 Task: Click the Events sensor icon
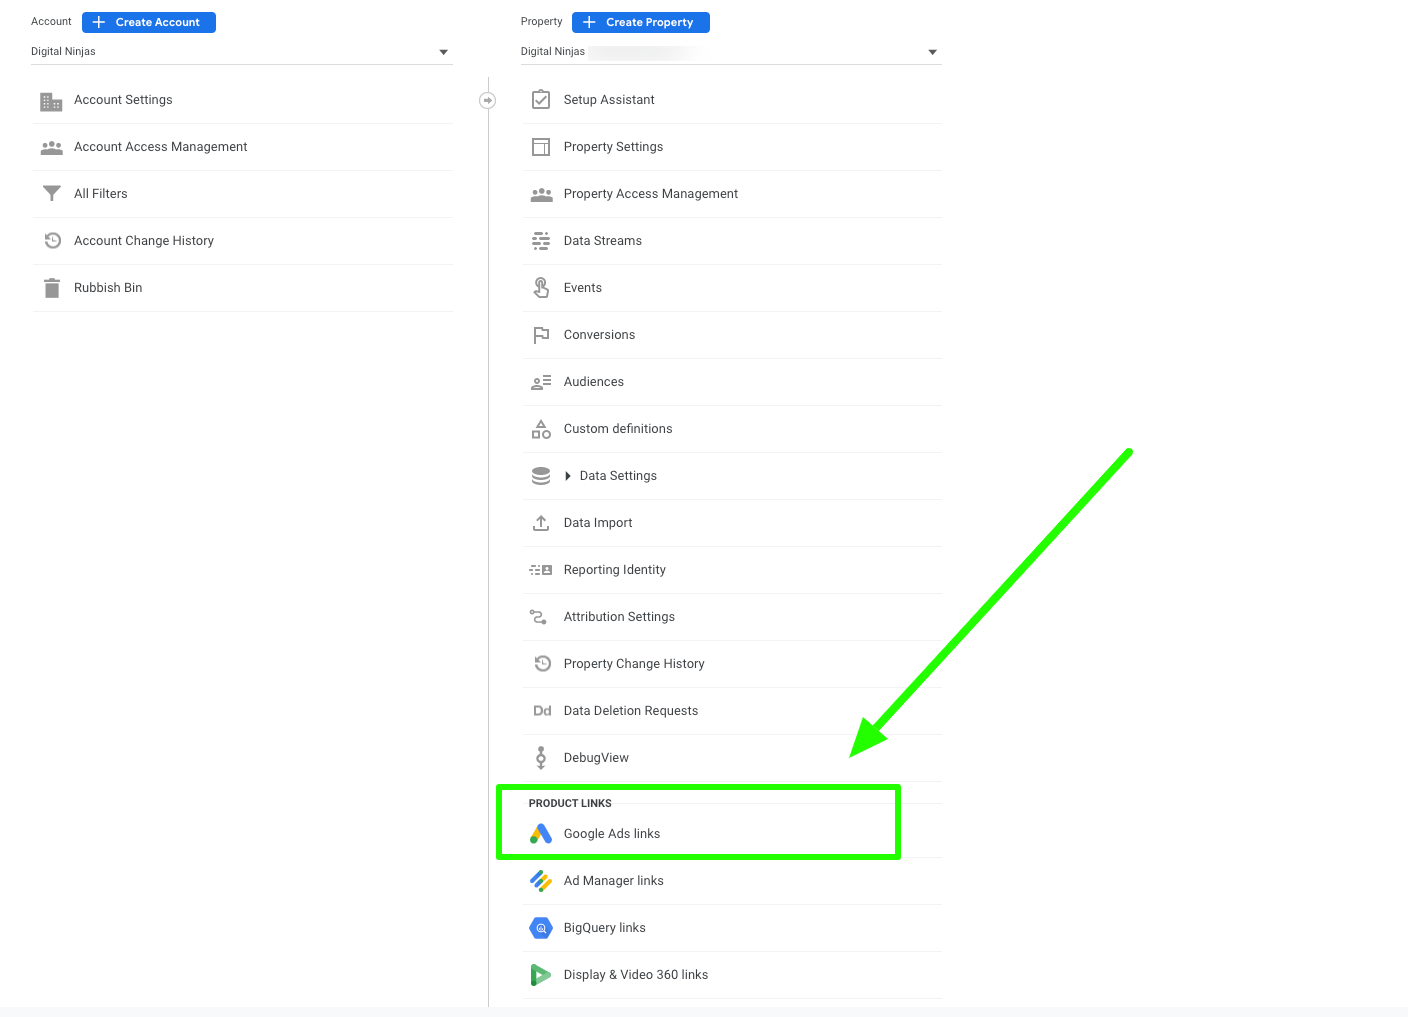pyautogui.click(x=541, y=287)
